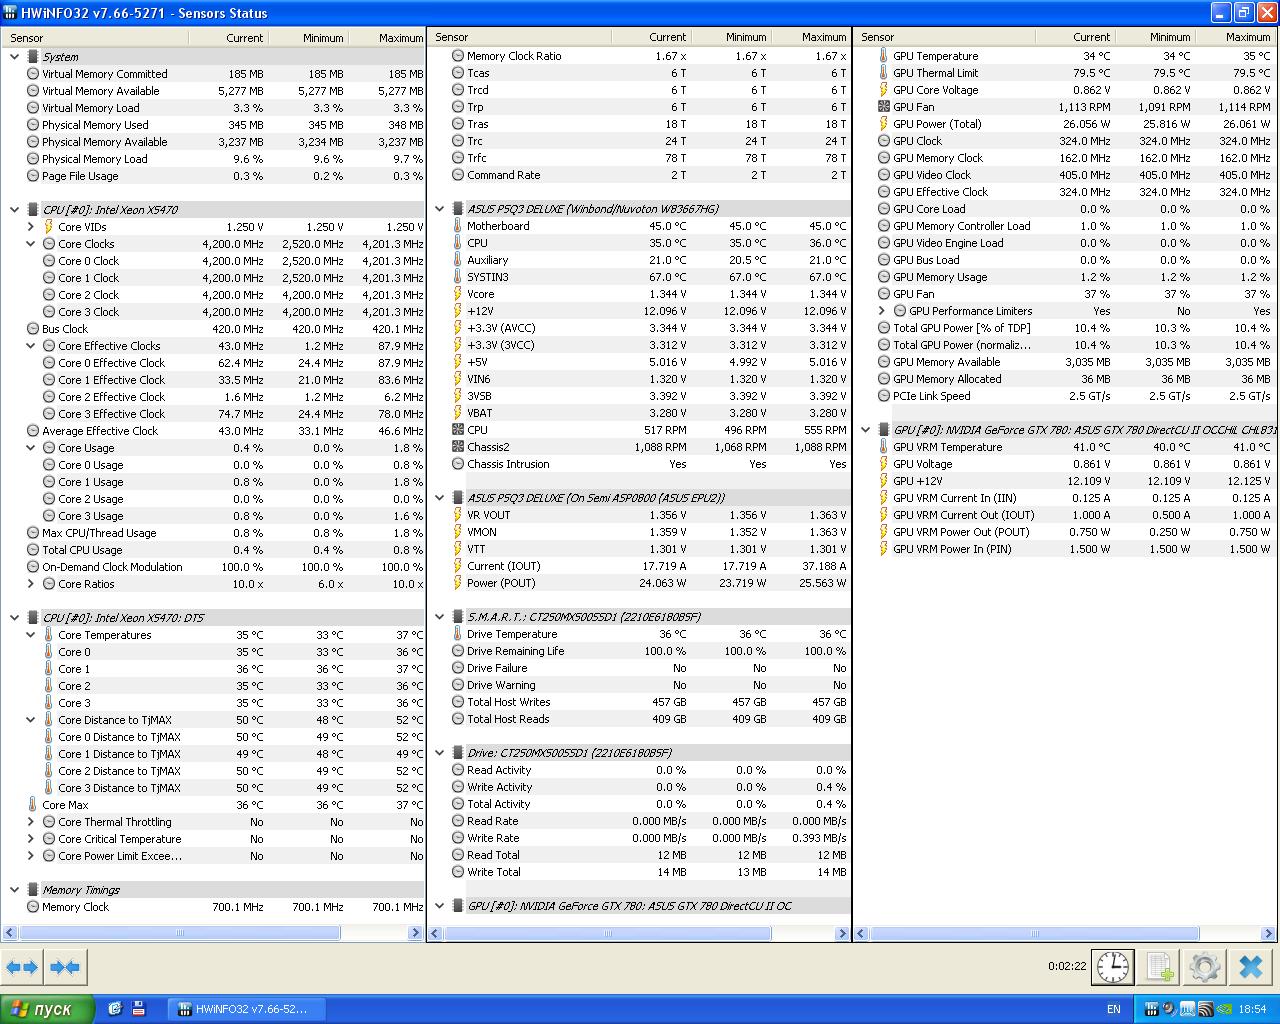Collapse the Drive: CT250MX500SSD1 group
1280x1024 pixels.
pyautogui.click(x=440, y=753)
